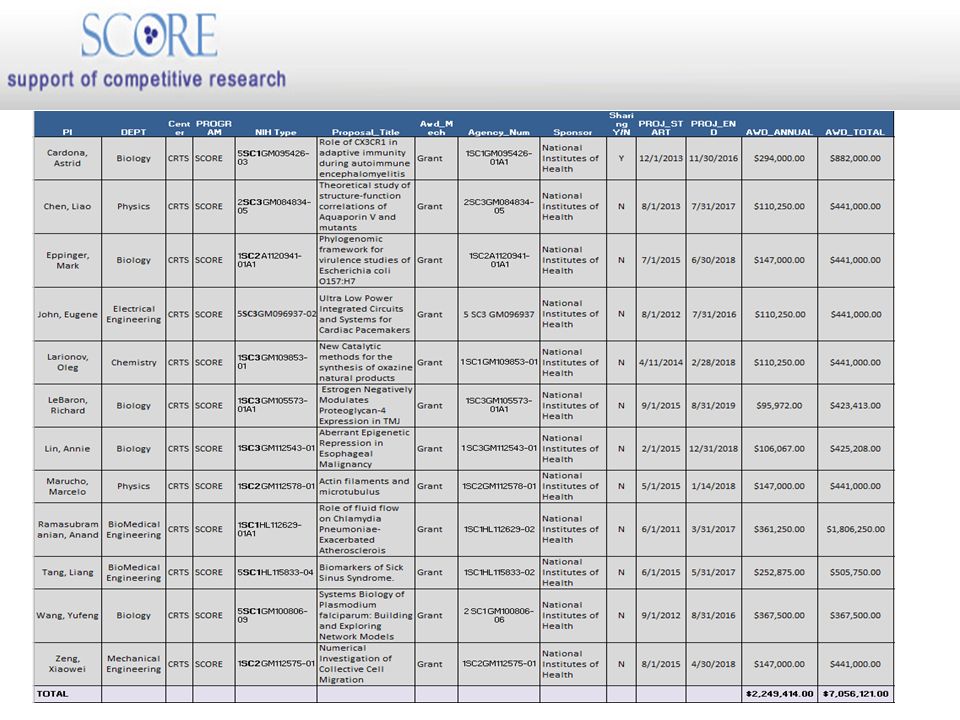The image size is (960, 720).
Task: Click the end date 12/31/2018
Action: pos(713,448)
